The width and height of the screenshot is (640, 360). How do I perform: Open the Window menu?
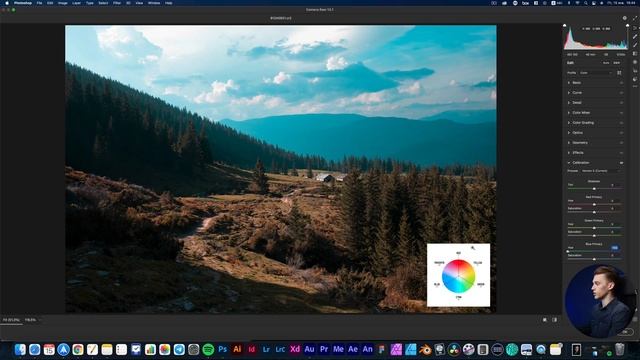tap(154, 3)
